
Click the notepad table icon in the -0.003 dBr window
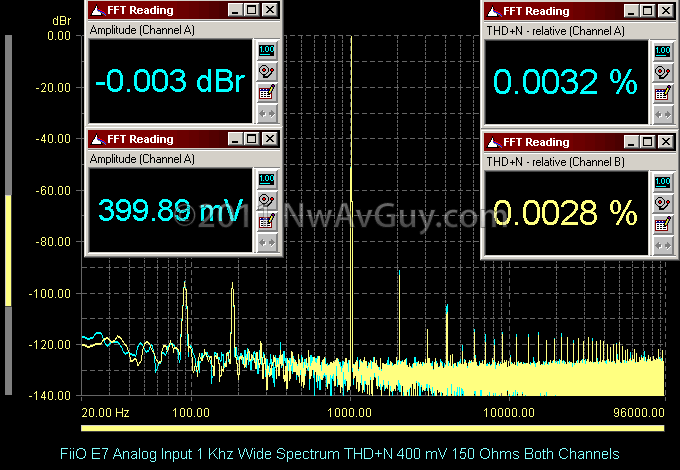[267, 93]
